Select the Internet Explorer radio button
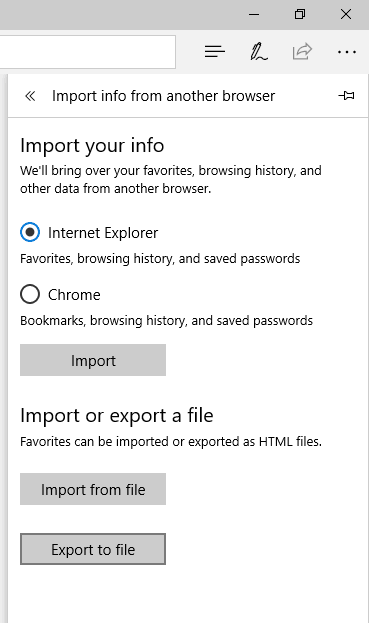This screenshot has width=369, height=623. 30,232
